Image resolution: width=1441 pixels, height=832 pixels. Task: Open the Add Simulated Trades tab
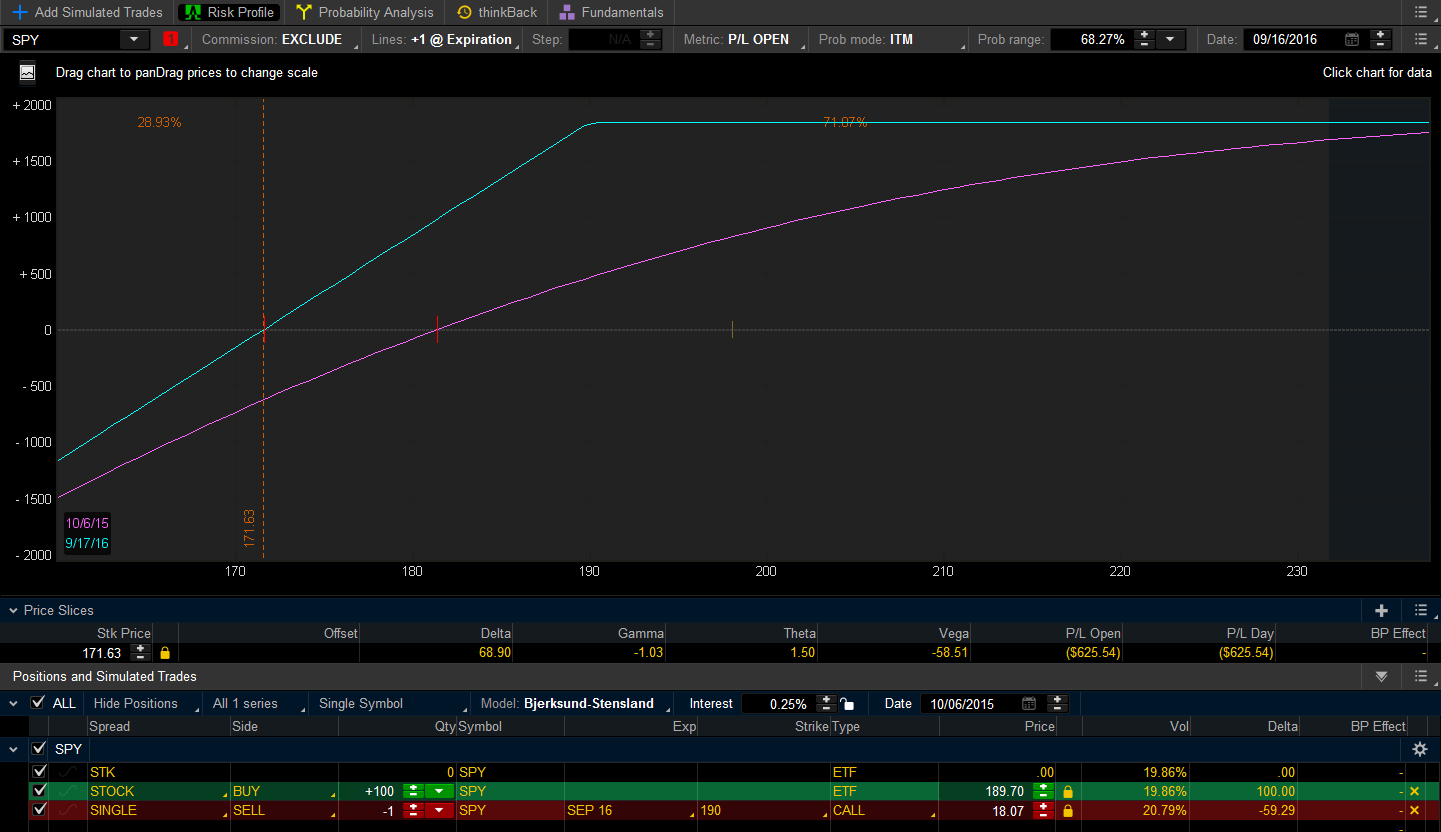tap(86, 12)
